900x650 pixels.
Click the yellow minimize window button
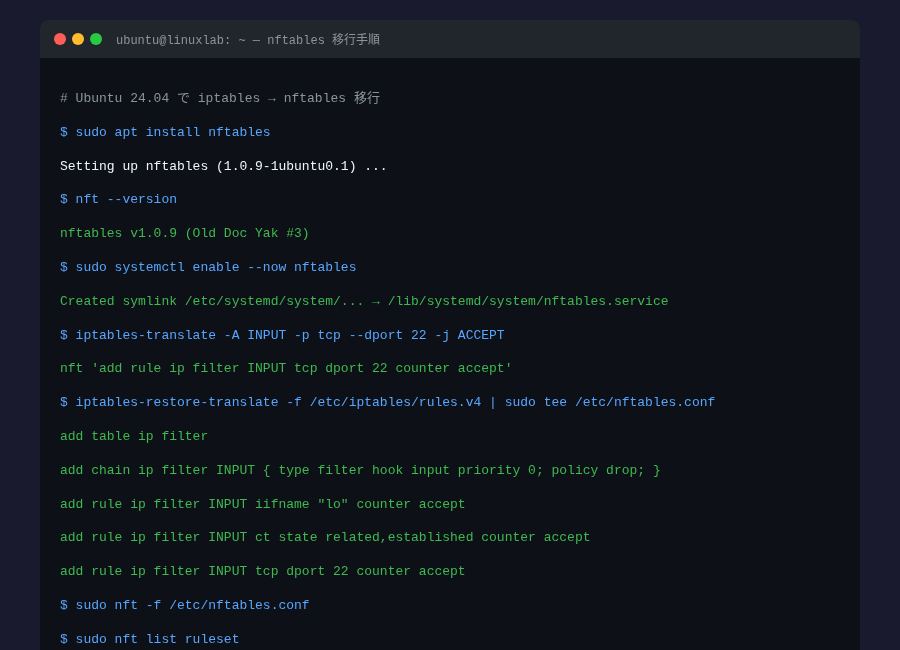pos(78,39)
